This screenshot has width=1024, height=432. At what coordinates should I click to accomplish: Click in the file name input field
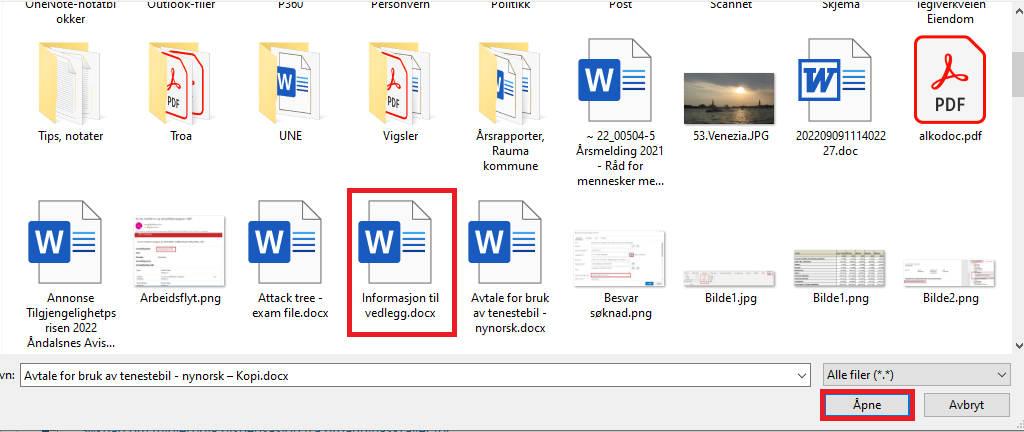click(x=400, y=374)
